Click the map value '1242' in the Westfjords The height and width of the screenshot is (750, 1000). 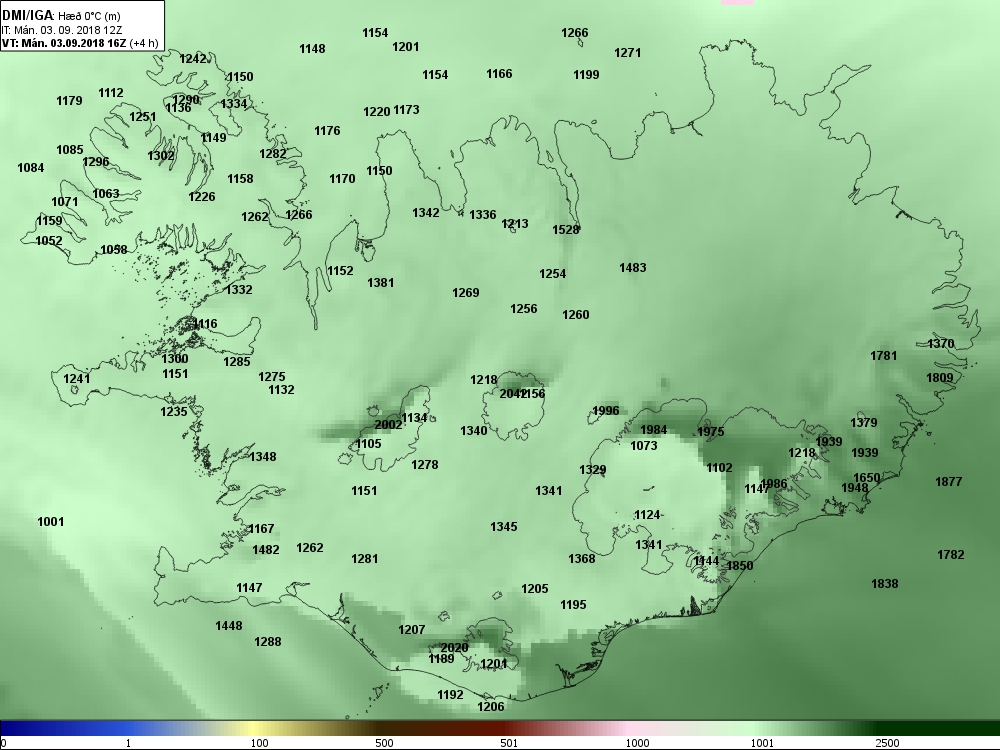click(x=193, y=59)
